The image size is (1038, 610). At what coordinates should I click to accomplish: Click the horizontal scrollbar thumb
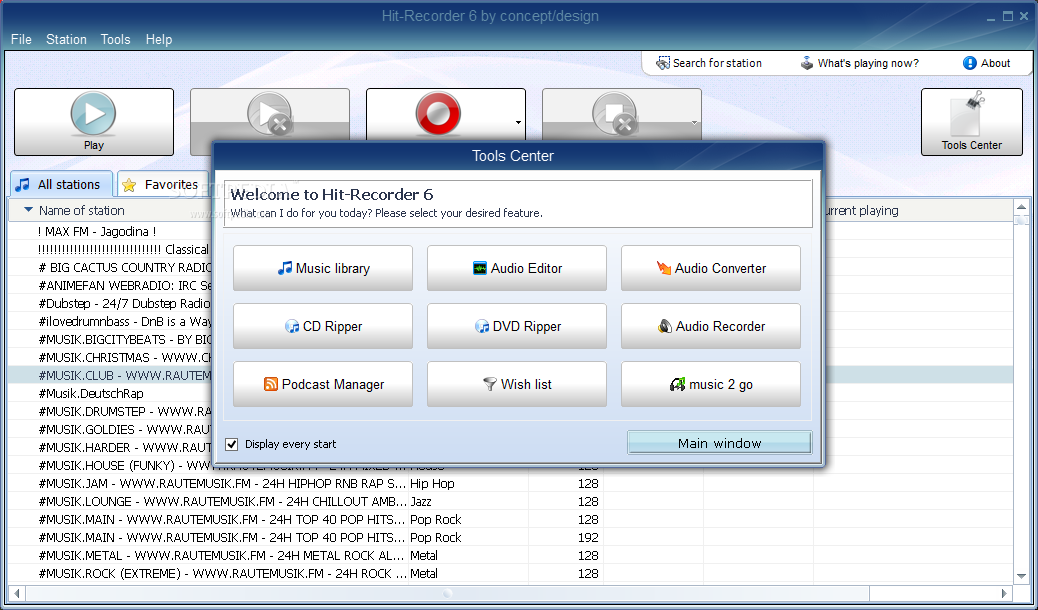coord(448,593)
